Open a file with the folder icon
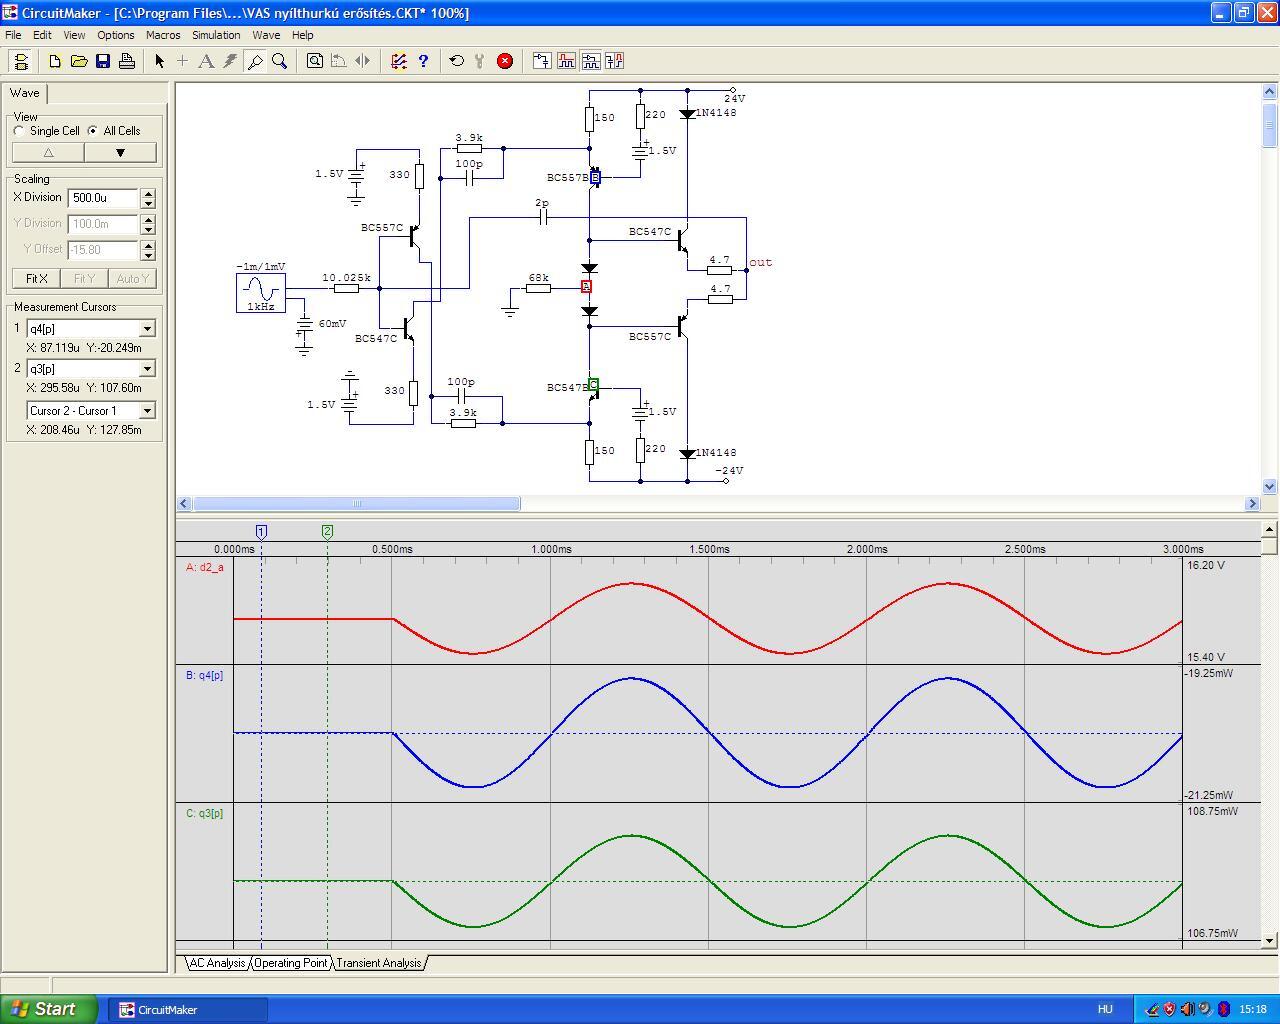Viewport: 1280px width, 1024px height. click(x=79, y=61)
